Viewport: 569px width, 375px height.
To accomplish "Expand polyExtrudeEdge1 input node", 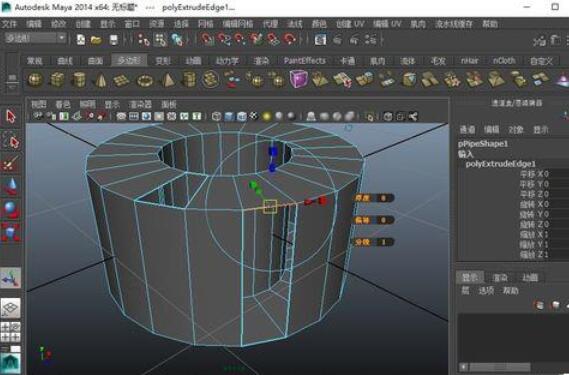I will click(x=500, y=164).
